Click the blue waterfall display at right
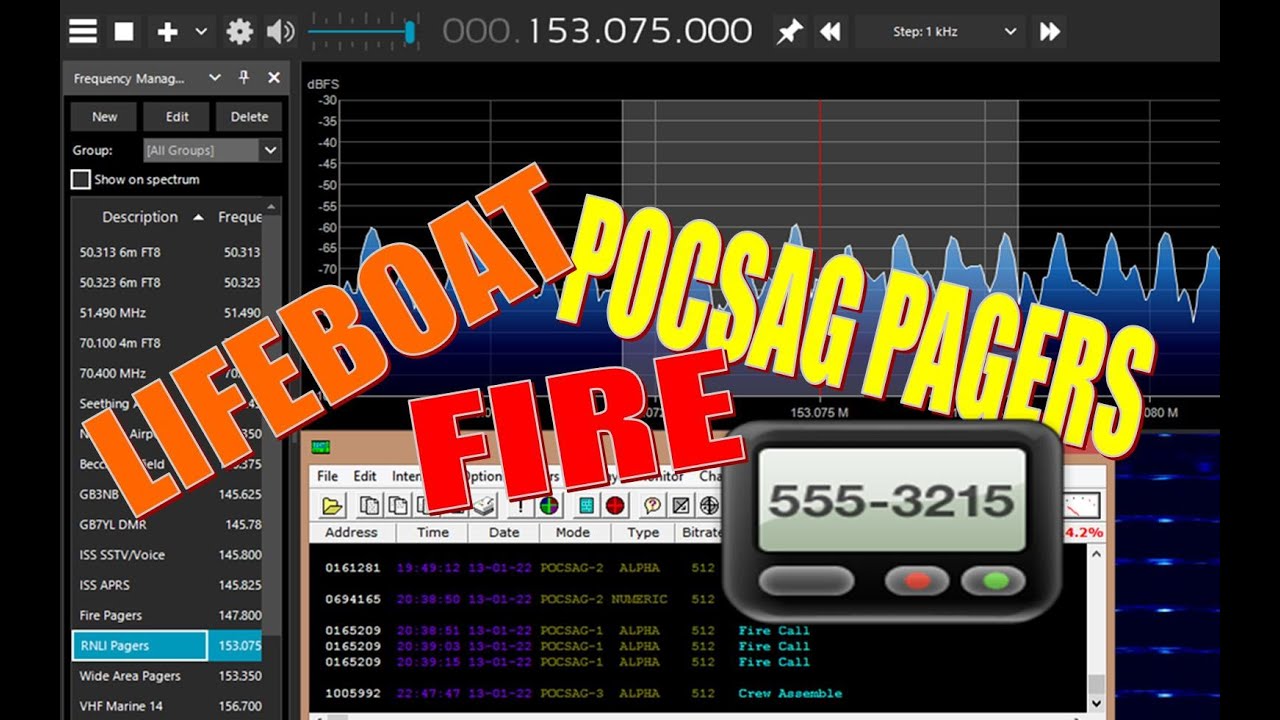 pos(1166,575)
